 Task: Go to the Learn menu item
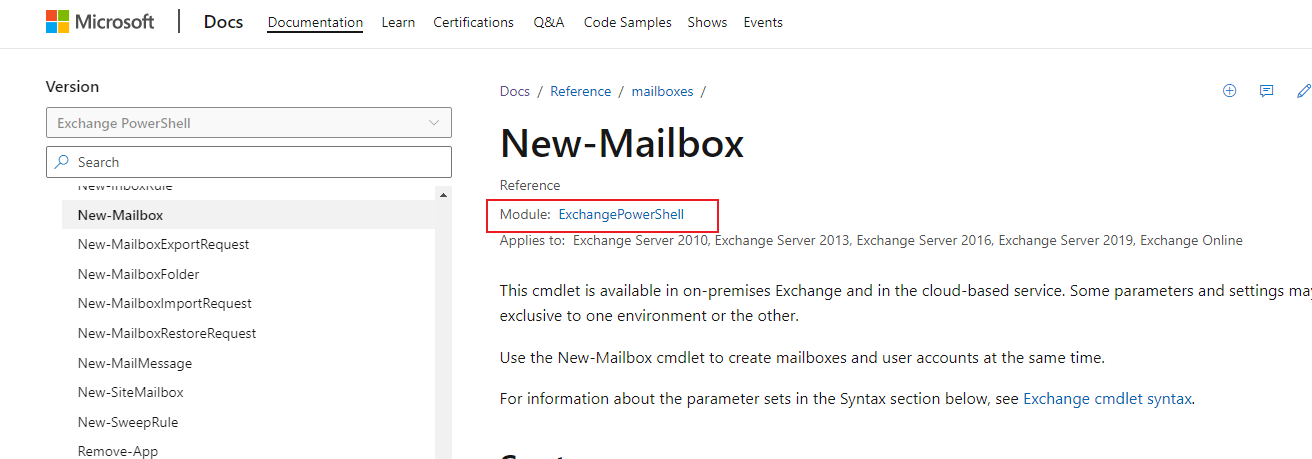coord(398,22)
